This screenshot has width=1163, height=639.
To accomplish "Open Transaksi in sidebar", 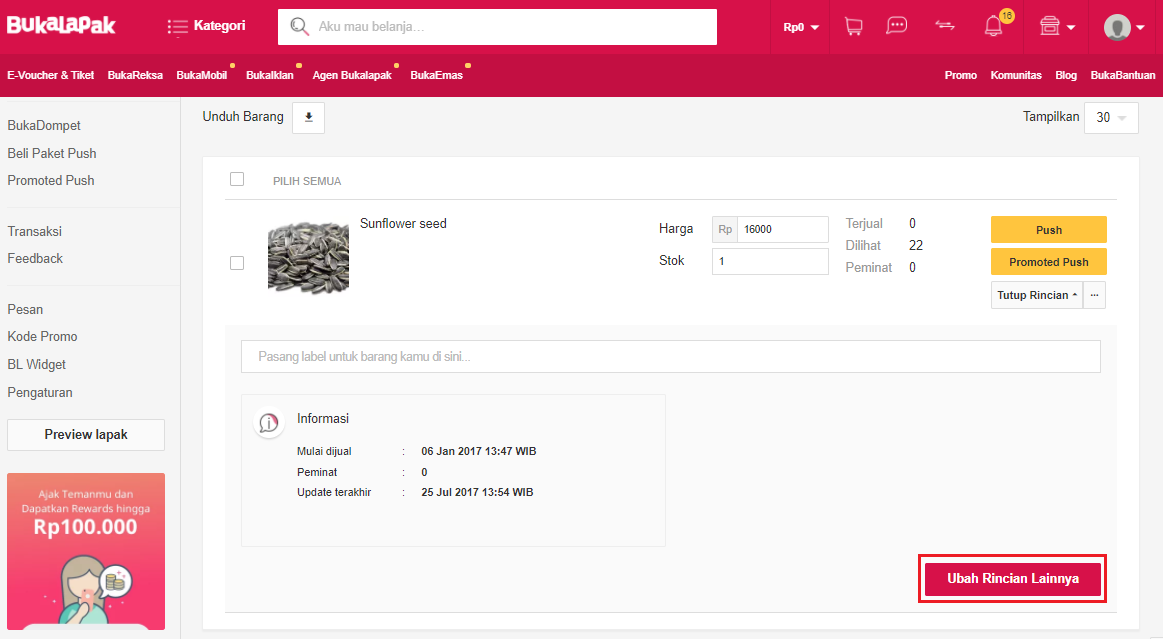I will pyautogui.click(x=34, y=231).
